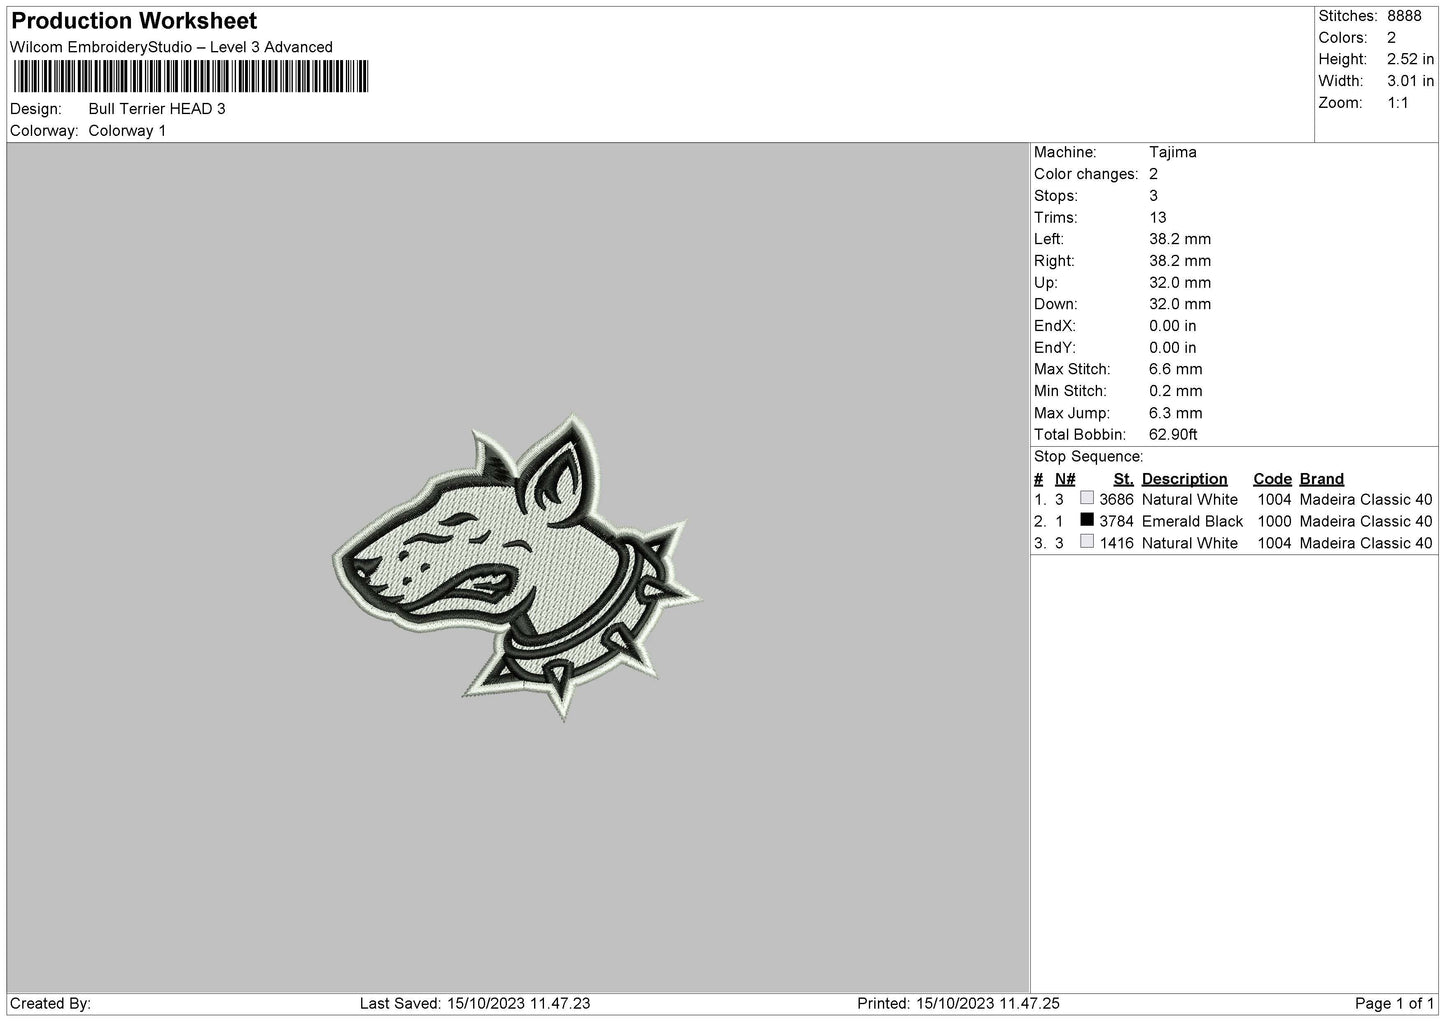Click the Total Bobbin value 62.90ft
1445x1021 pixels.
click(1173, 435)
